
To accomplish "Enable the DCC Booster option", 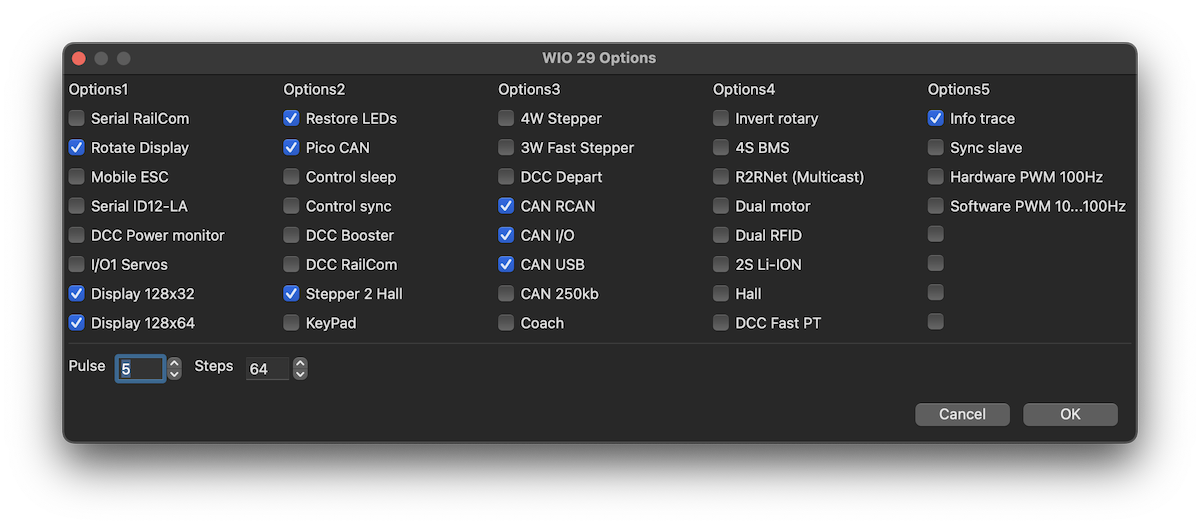I will pyautogui.click(x=291, y=235).
